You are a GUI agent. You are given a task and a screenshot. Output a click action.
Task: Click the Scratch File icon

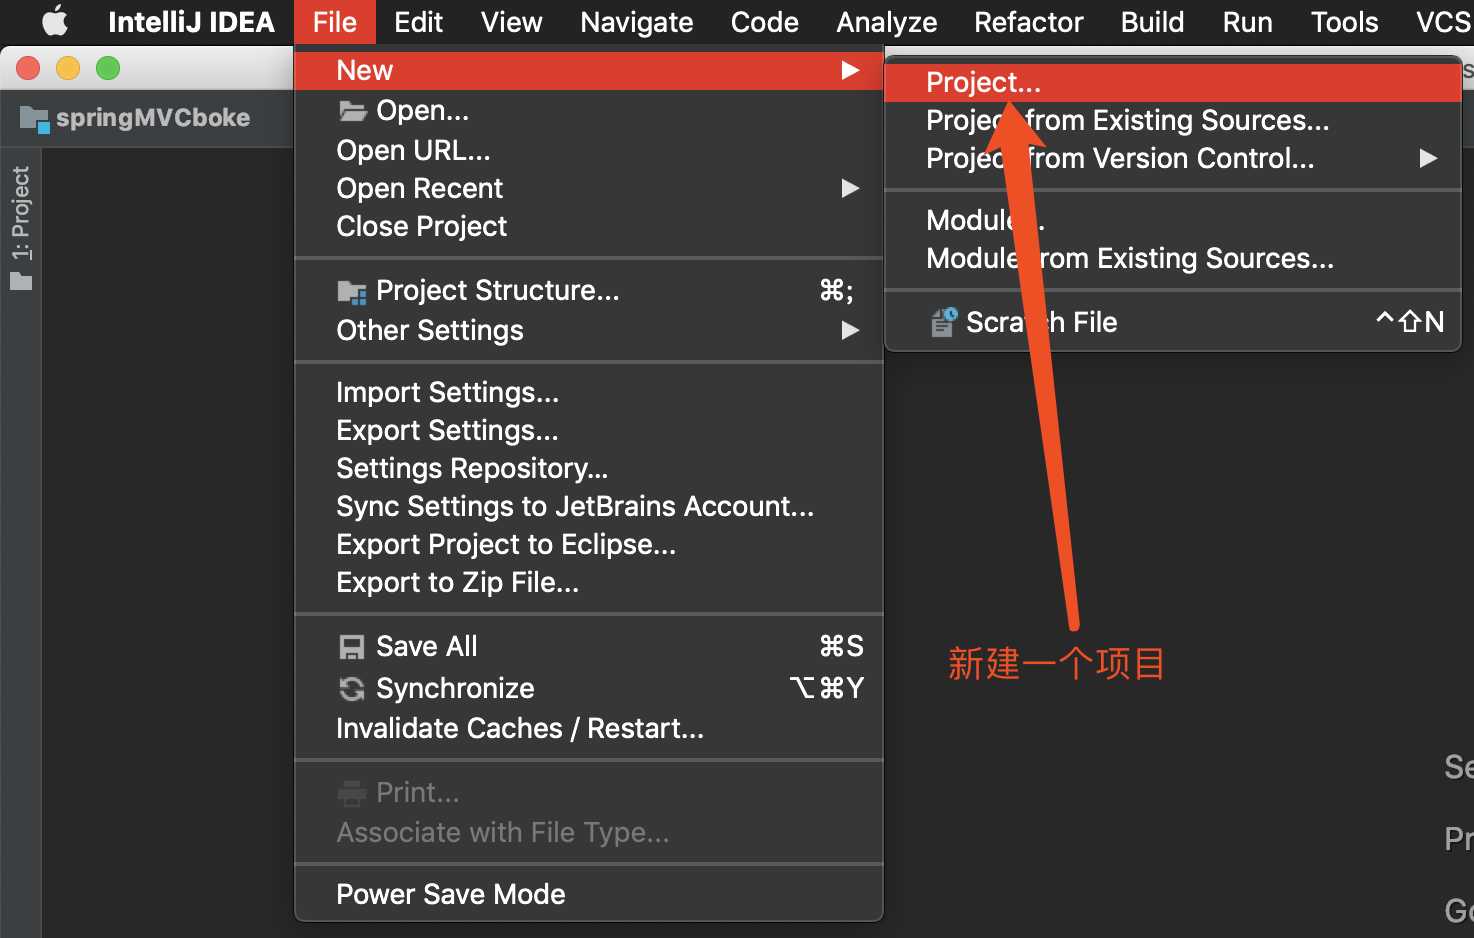point(944,322)
